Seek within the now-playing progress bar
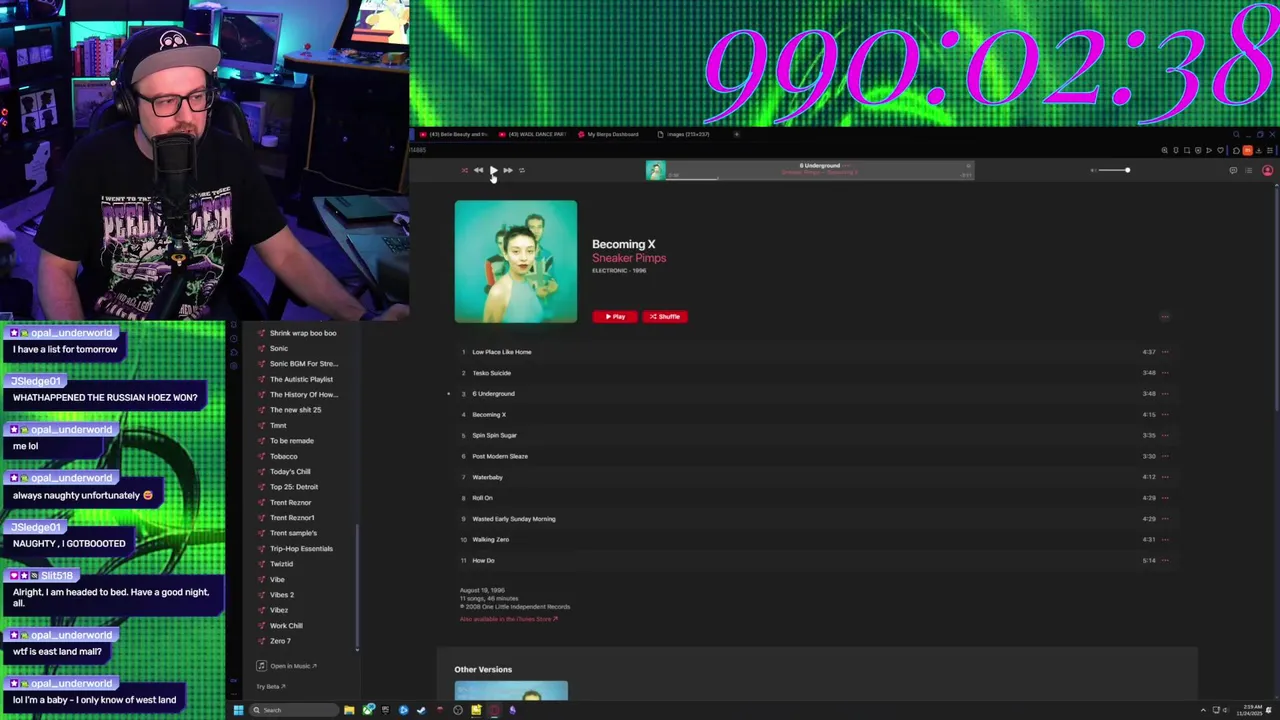This screenshot has width=1280, height=720. (x=820, y=178)
